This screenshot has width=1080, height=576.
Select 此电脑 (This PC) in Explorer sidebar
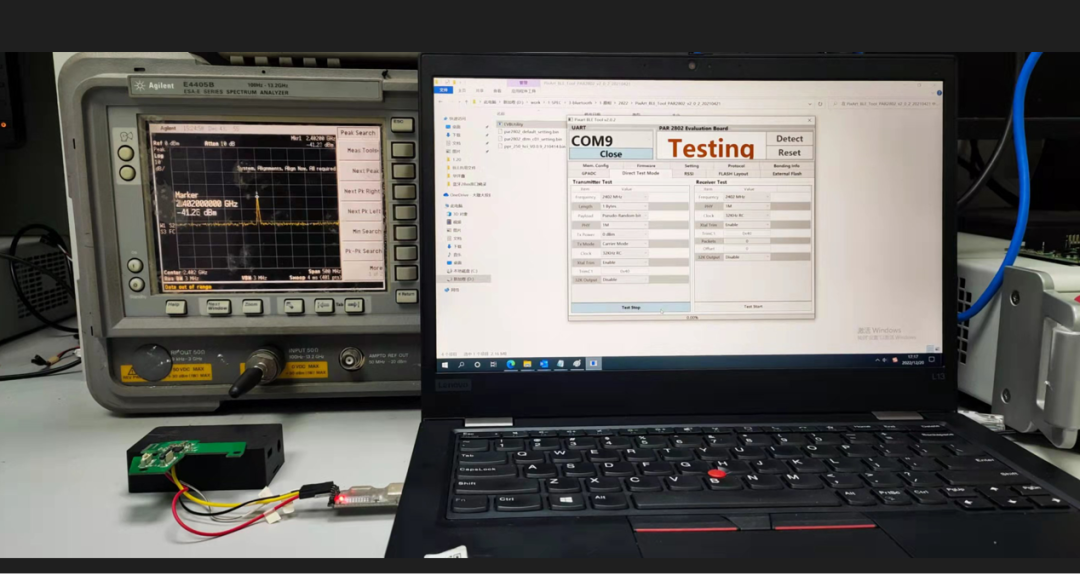[456, 206]
